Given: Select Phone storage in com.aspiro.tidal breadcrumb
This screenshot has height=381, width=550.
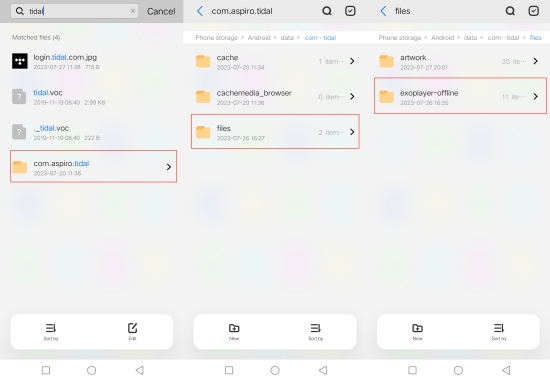Looking at the screenshot, I should click(x=216, y=38).
